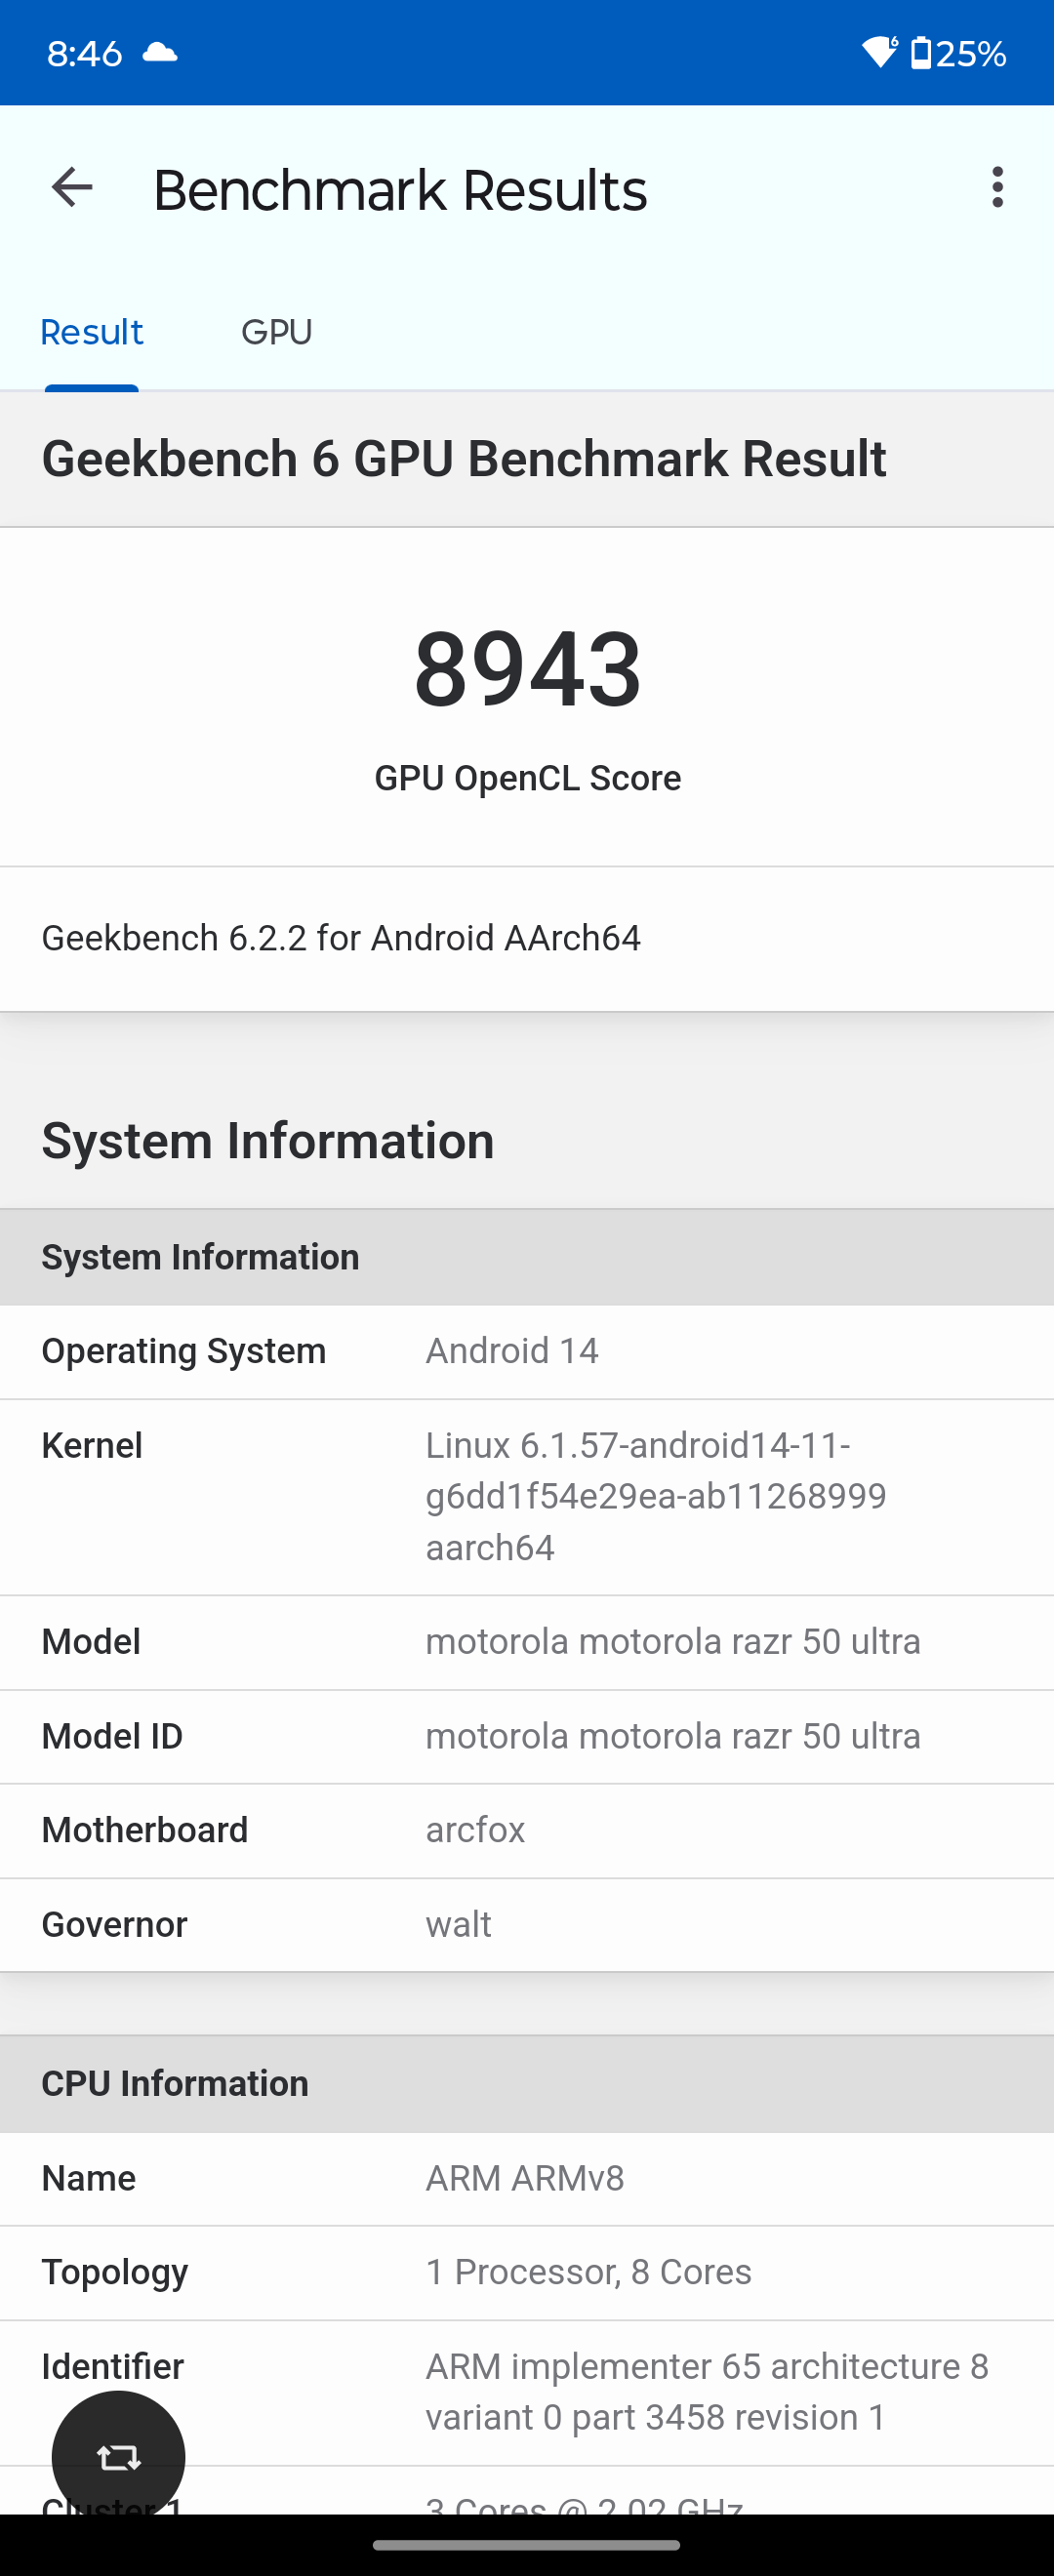Tap the cloud notification icon
This screenshot has height=2576, width=1054.
pyautogui.click(x=160, y=52)
